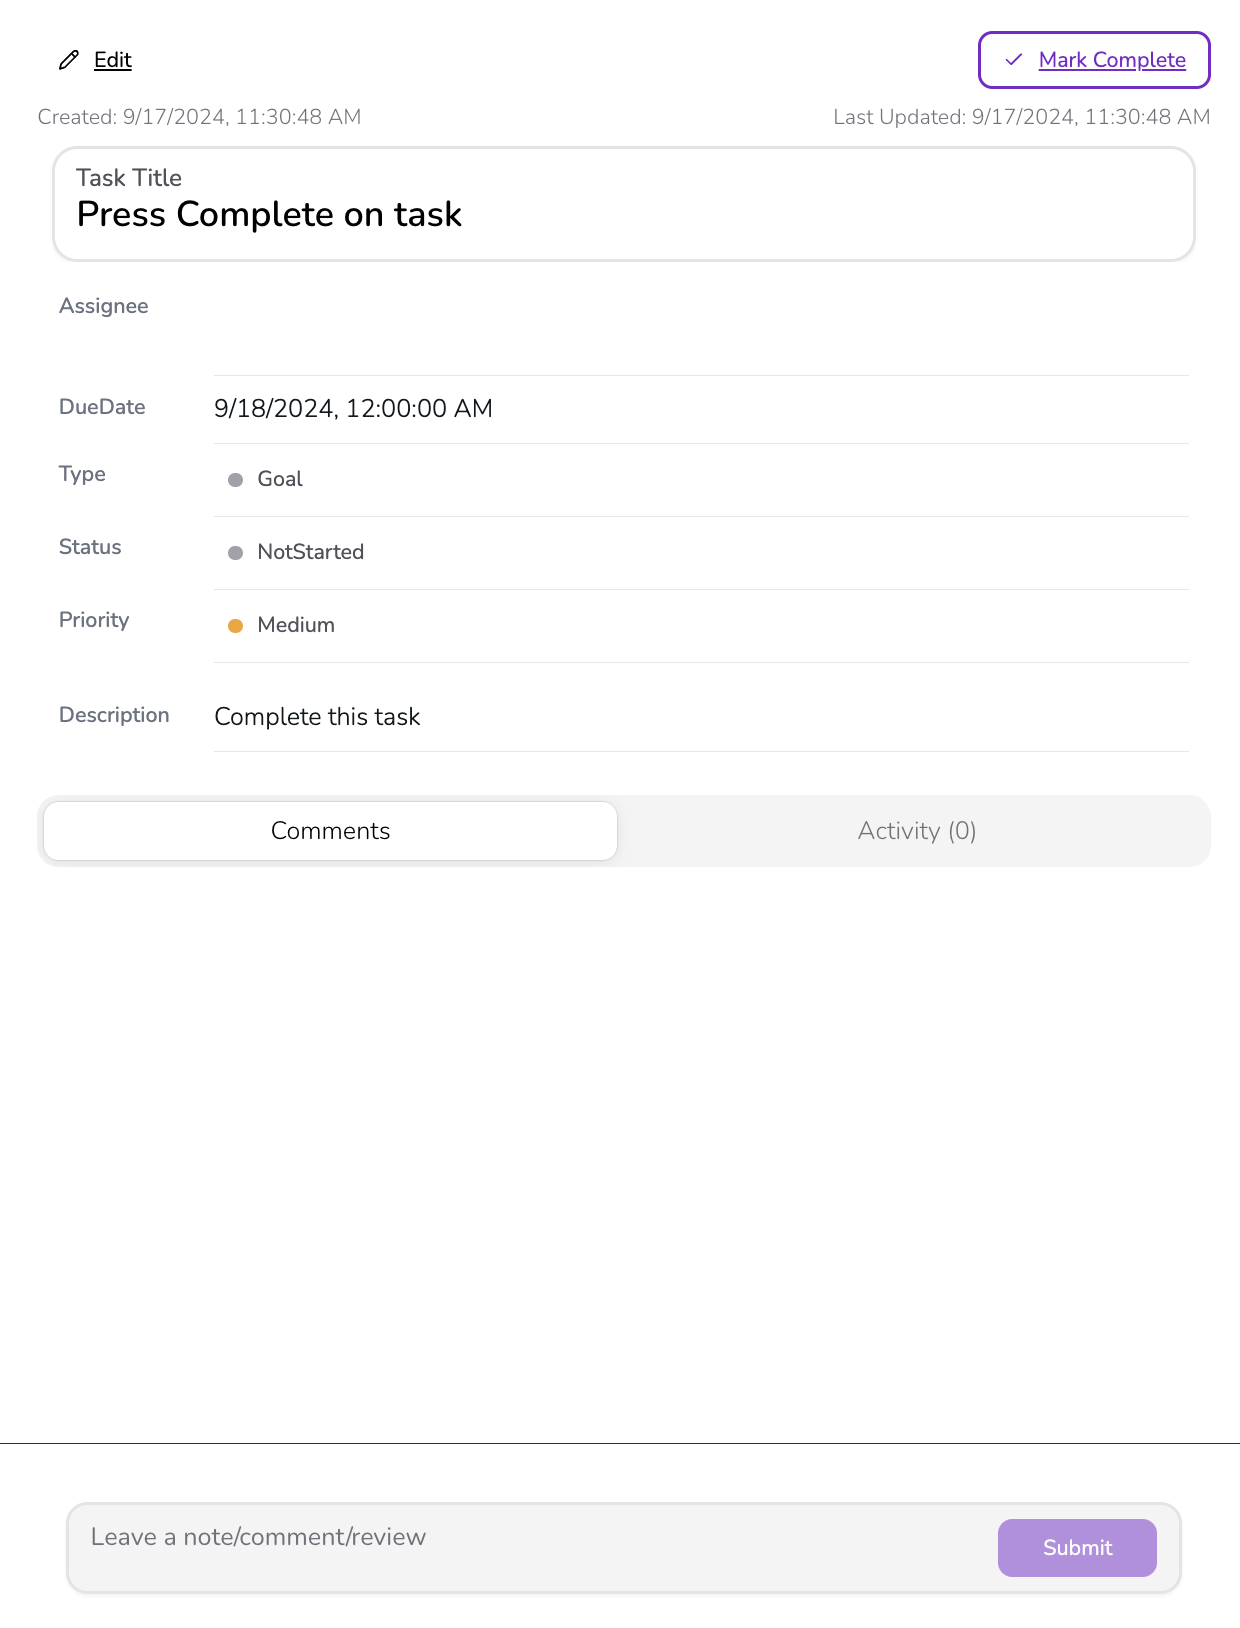The height and width of the screenshot is (1628, 1240).
Task: Select the due date value 9/18/2024
Action: coord(353,408)
